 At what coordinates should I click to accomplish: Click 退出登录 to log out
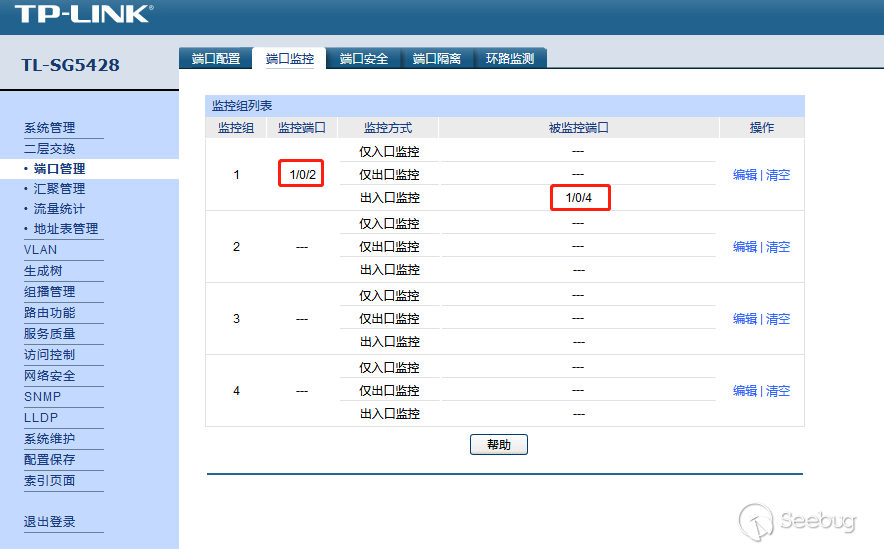point(50,522)
